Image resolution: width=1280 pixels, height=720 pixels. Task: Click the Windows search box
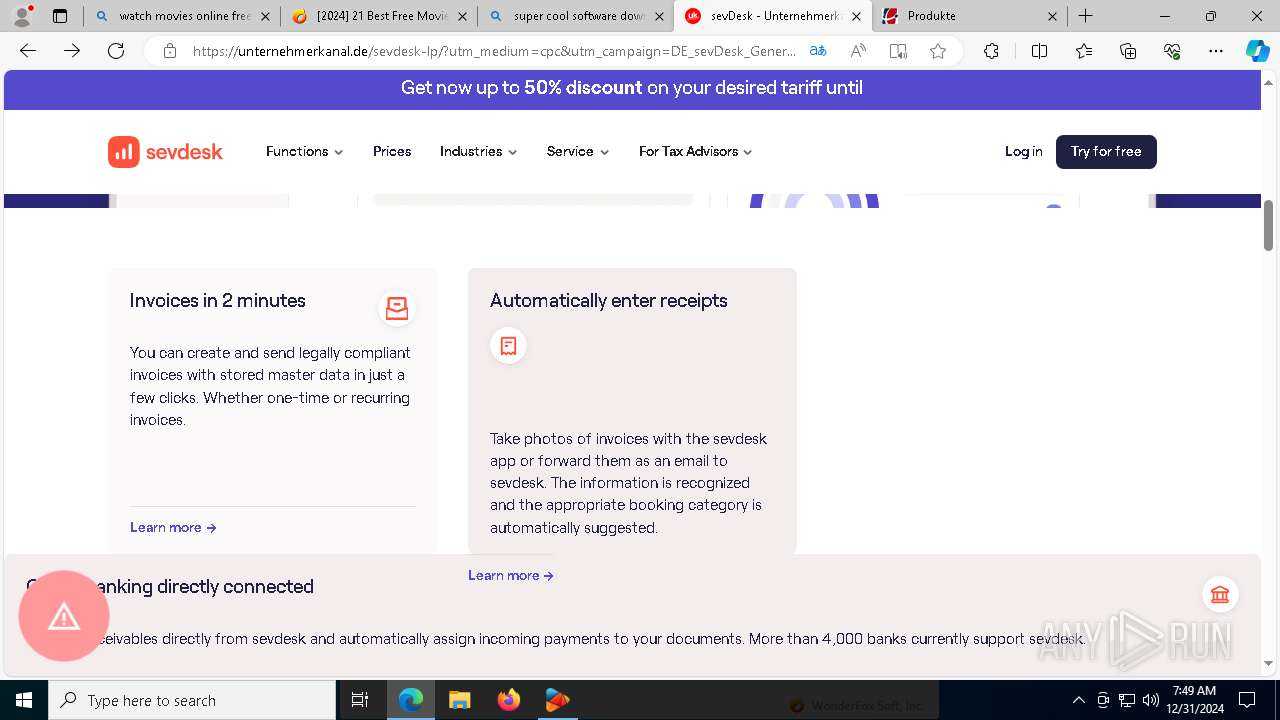point(192,700)
